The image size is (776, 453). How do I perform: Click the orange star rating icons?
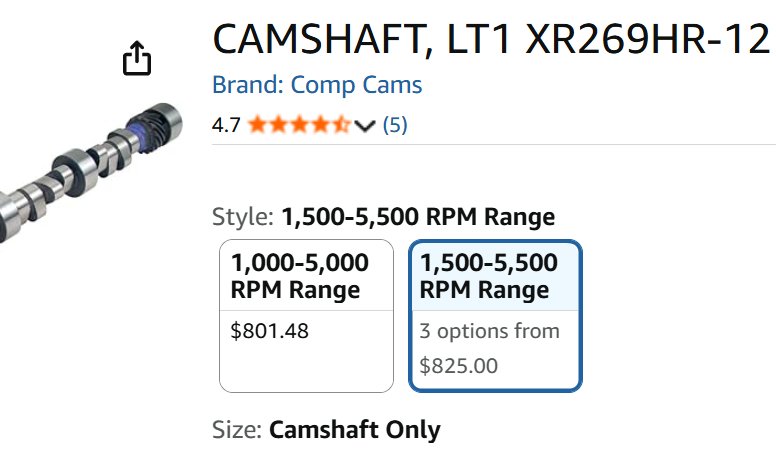(x=299, y=125)
